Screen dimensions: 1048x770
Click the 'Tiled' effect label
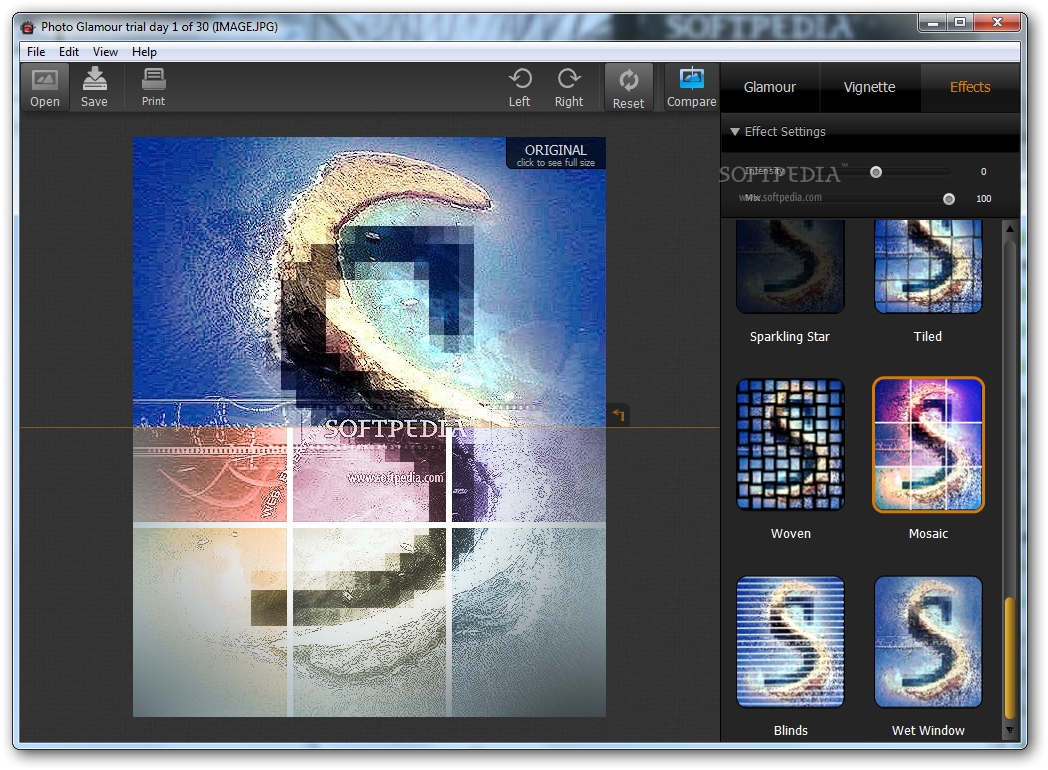point(928,336)
